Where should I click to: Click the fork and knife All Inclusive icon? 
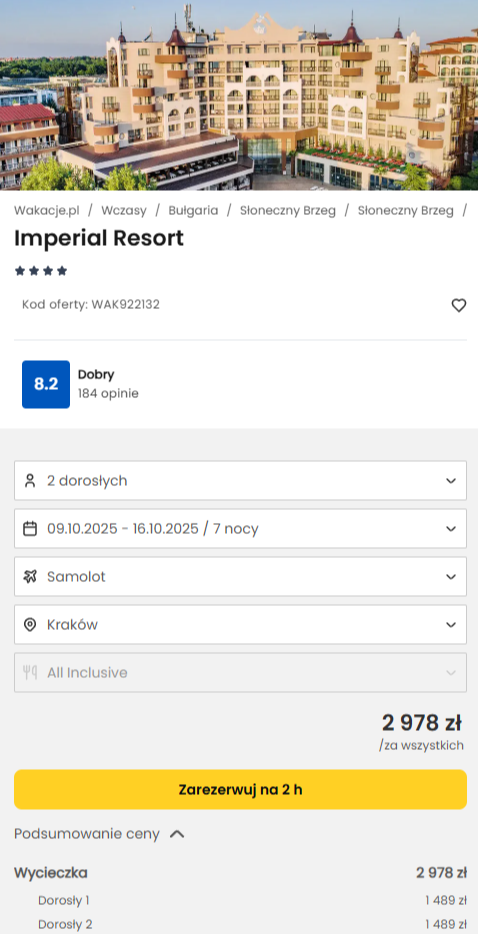(30, 673)
